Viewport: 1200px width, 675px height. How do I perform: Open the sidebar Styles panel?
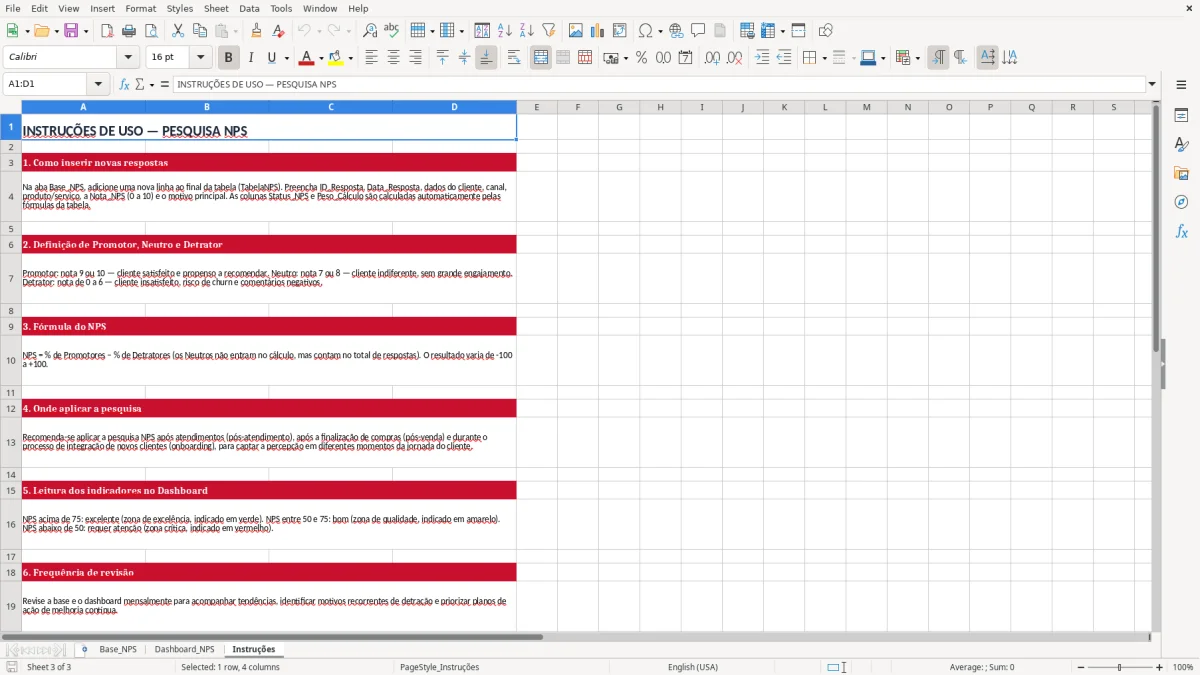coord(1181,145)
